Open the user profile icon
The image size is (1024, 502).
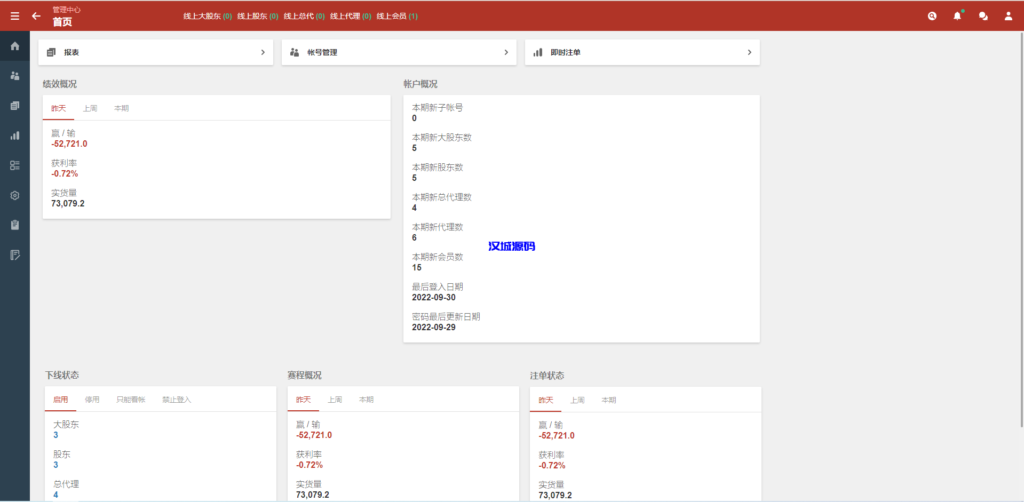coord(1008,16)
